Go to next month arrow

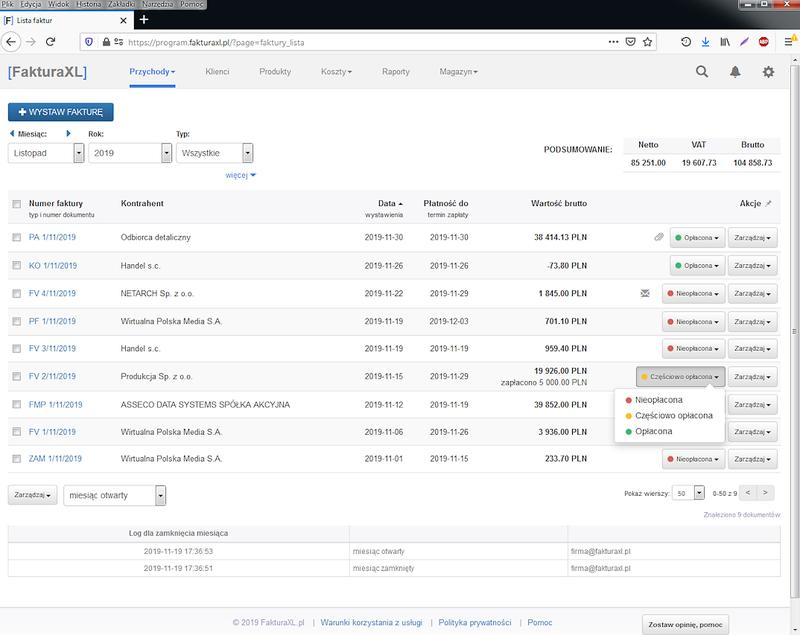click(68, 134)
